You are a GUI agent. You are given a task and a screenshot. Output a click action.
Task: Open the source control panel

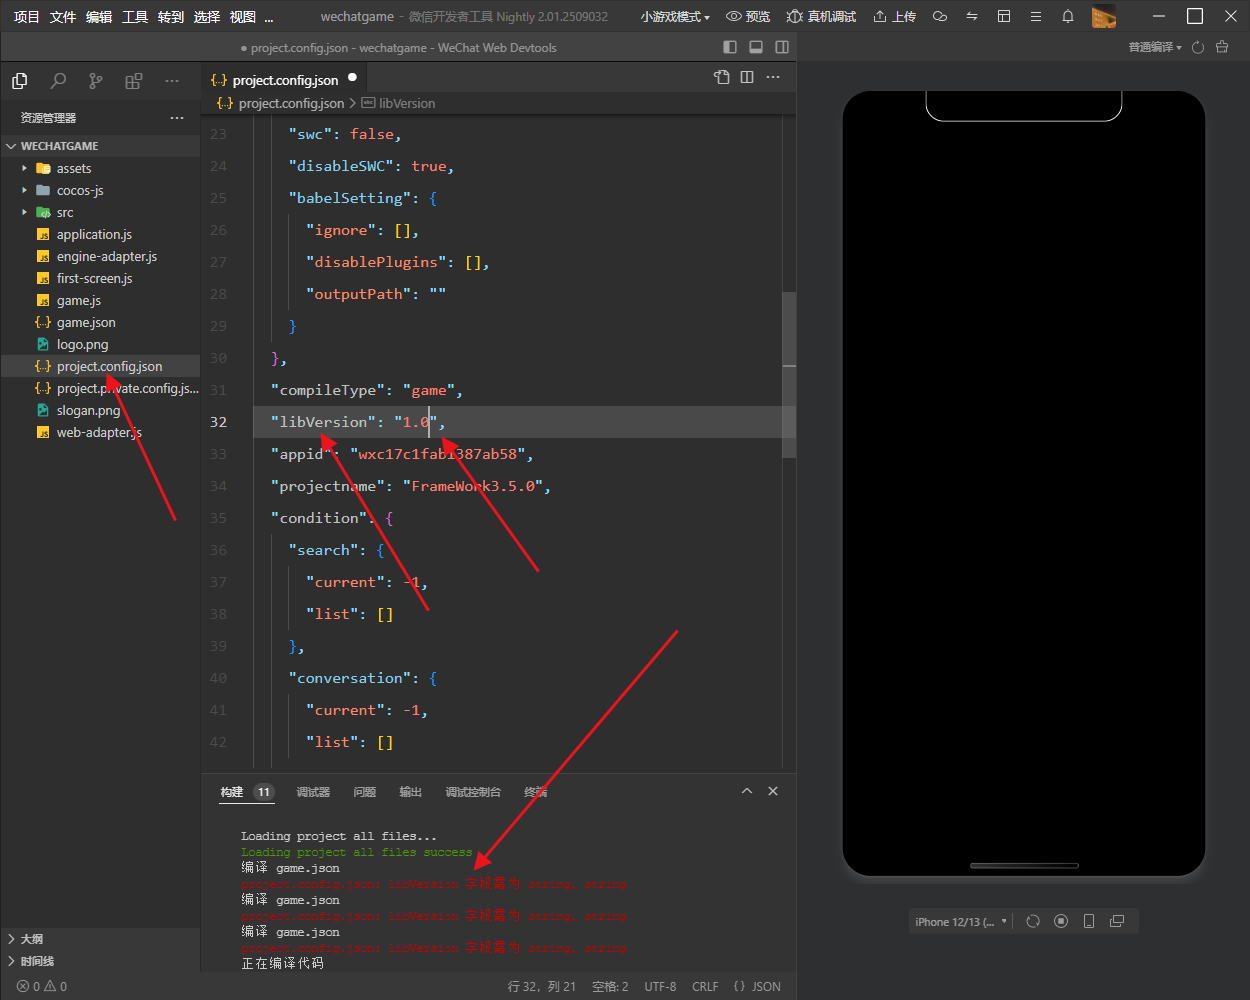point(95,81)
